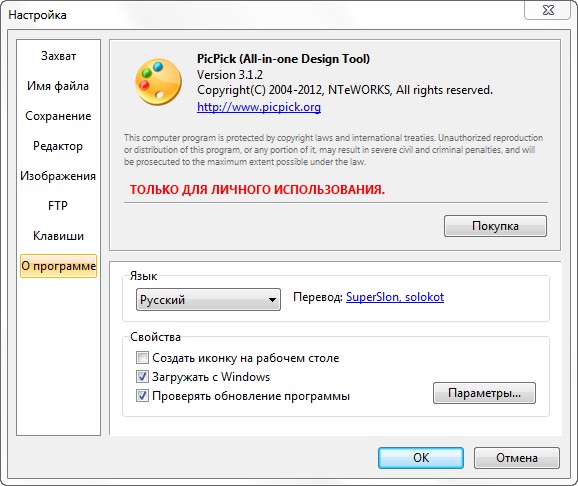Uncheck Загружать с Windows option
The image size is (578, 486).
pos(142,377)
